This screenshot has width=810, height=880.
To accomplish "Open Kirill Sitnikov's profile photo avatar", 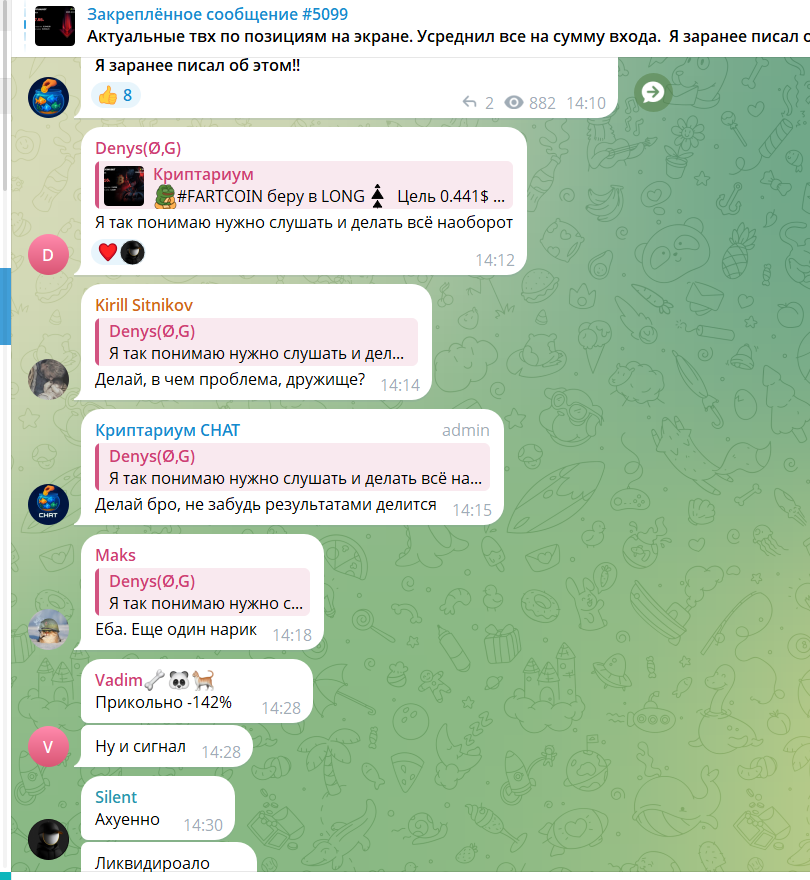I will (48, 379).
